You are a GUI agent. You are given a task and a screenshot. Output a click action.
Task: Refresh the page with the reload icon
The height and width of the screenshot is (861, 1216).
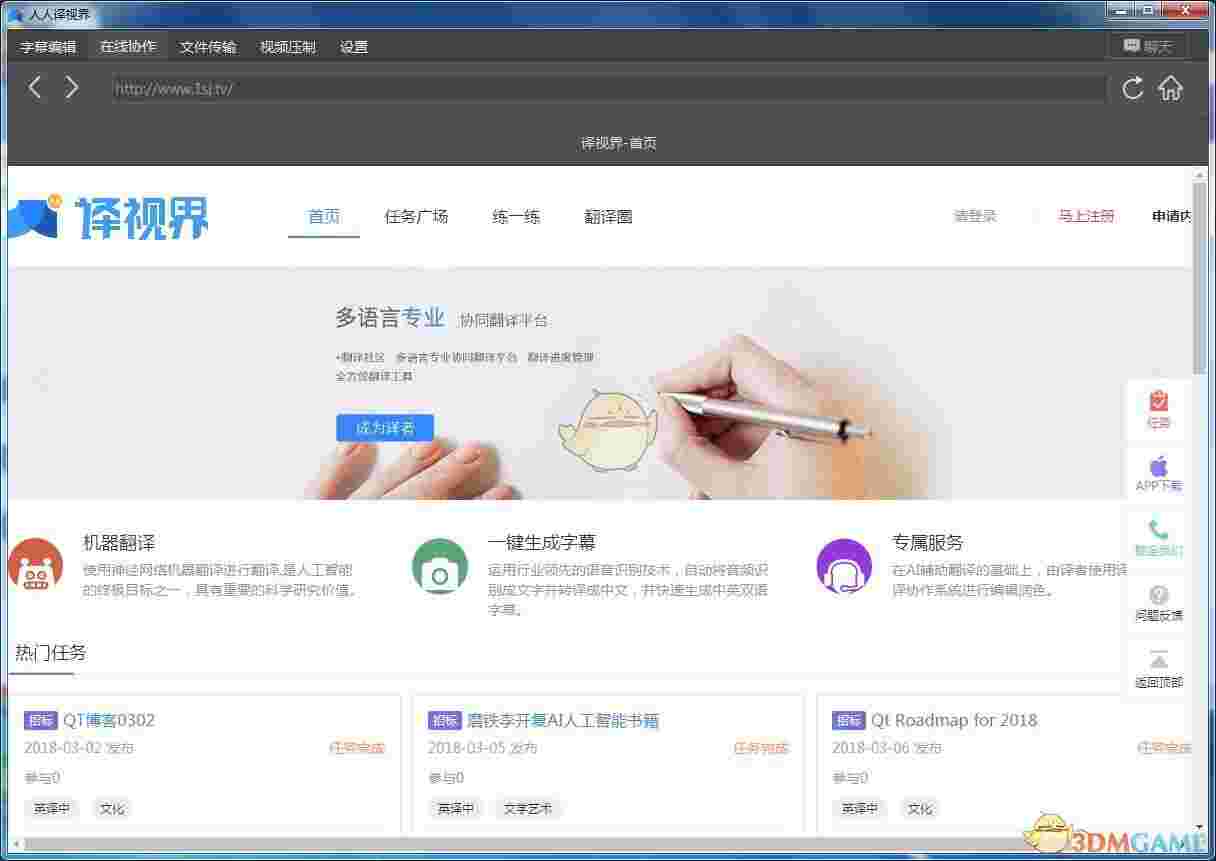[x=1131, y=88]
